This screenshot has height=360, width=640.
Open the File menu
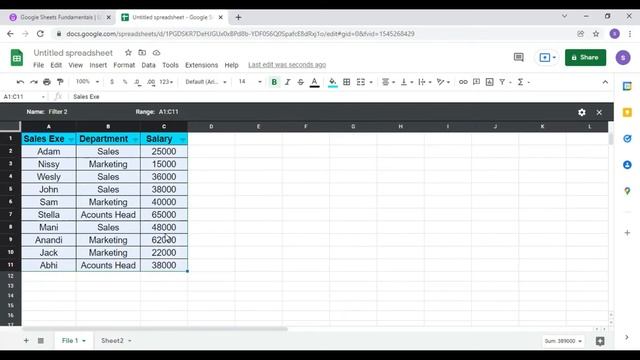(38, 65)
